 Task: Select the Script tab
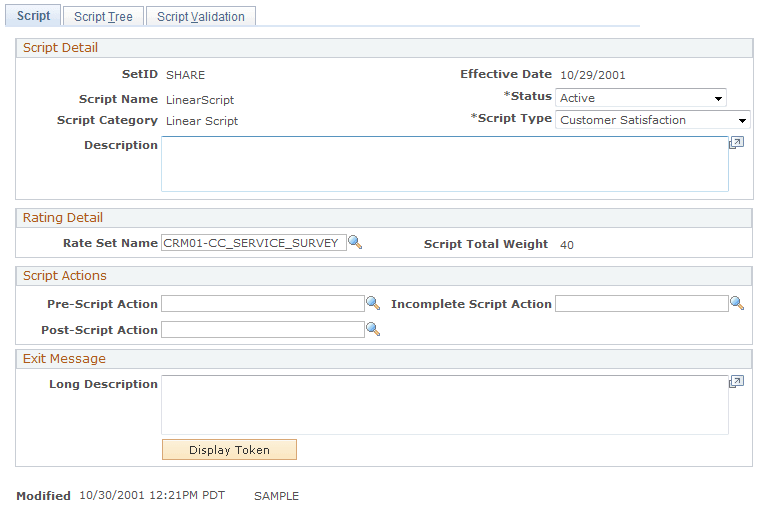pyautogui.click(x=33, y=16)
